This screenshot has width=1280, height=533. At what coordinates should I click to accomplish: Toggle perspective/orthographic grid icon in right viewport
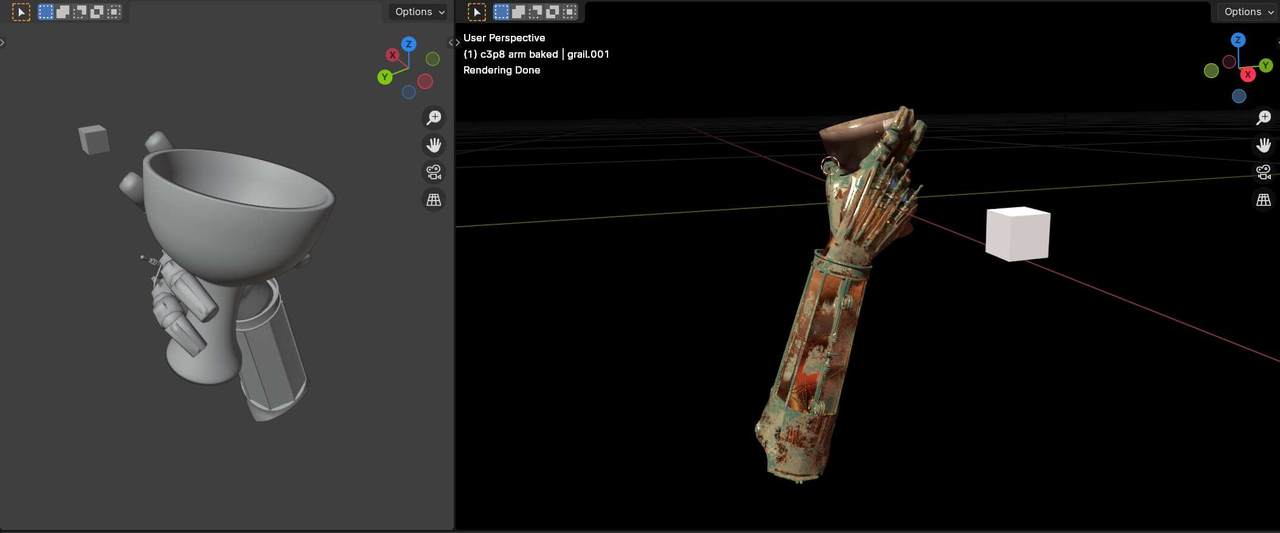[1264, 200]
